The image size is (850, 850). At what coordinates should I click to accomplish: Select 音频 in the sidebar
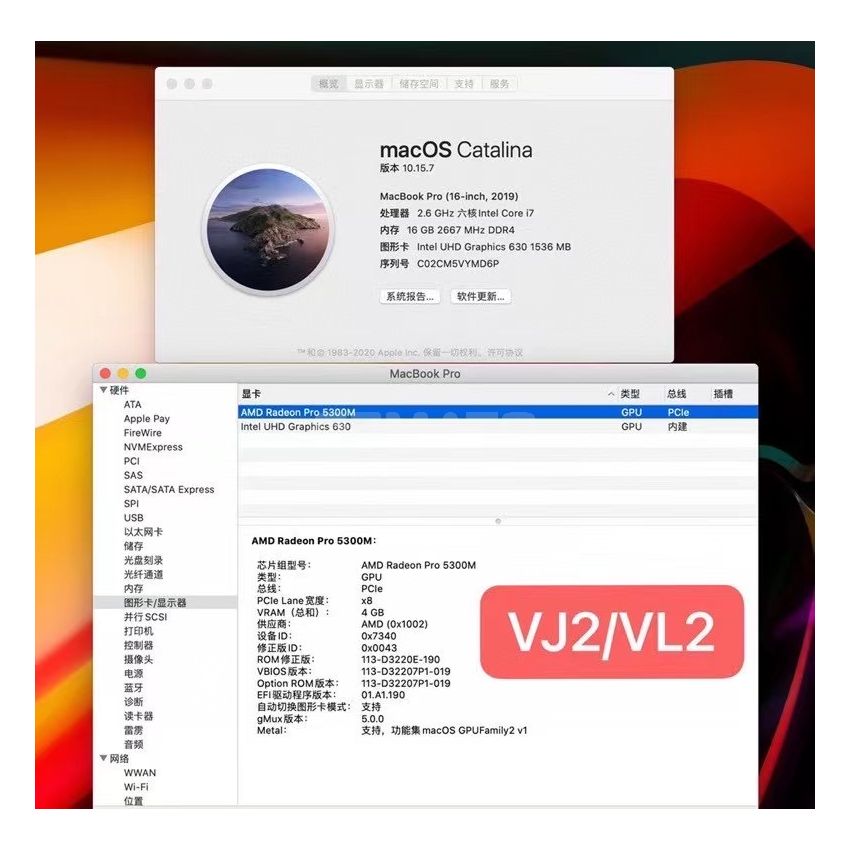pos(134,744)
